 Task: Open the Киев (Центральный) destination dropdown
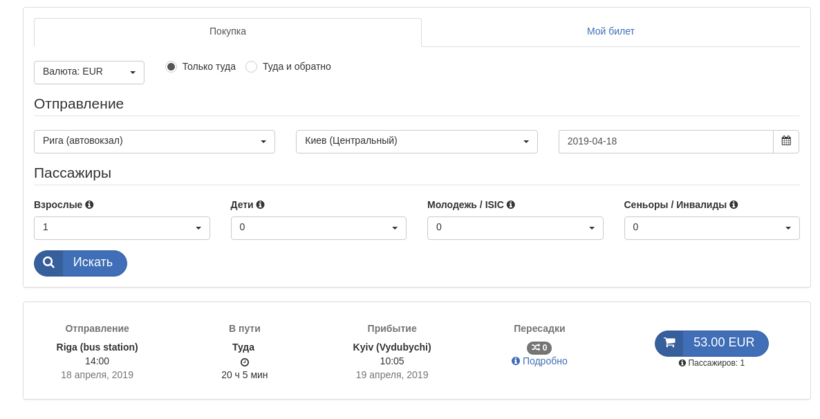click(416, 141)
